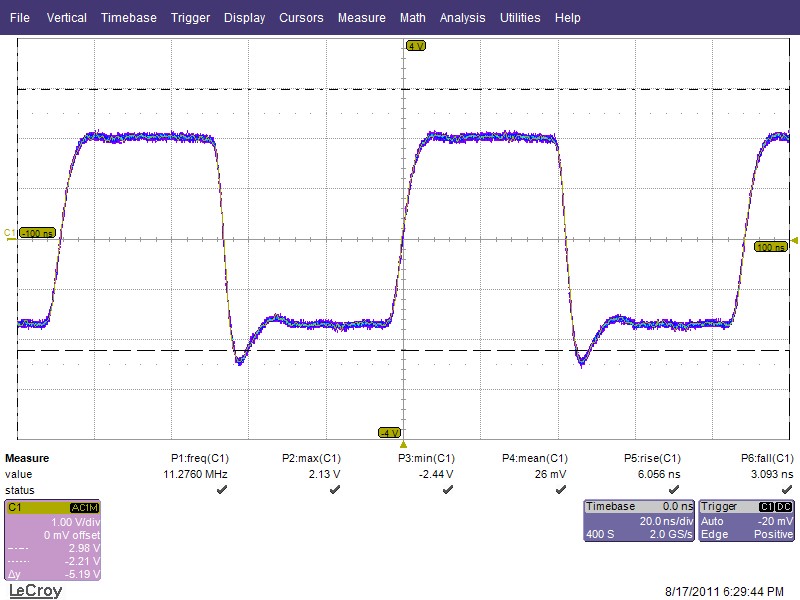The width and height of the screenshot is (800, 600).
Task: Click the Edge Positive trigger type text
Action: click(x=747, y=534)
